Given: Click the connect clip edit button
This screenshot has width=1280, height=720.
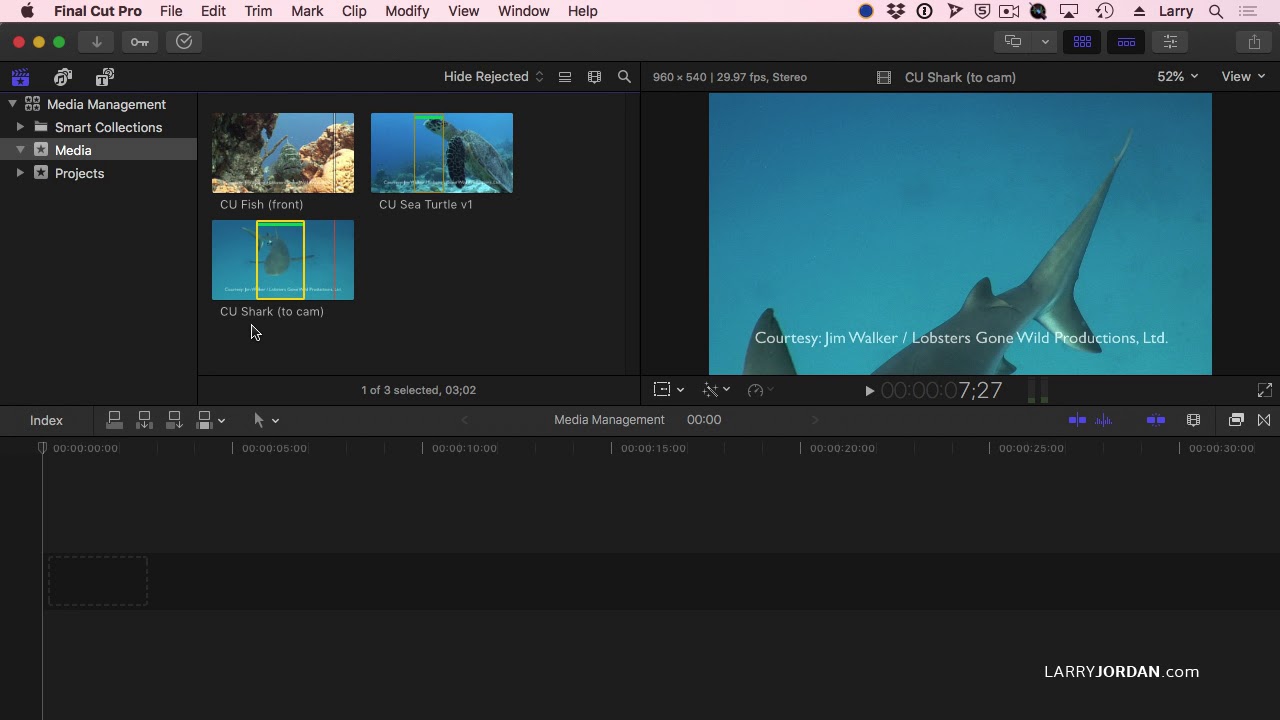Looking at the screenshot, I should 115,420.
